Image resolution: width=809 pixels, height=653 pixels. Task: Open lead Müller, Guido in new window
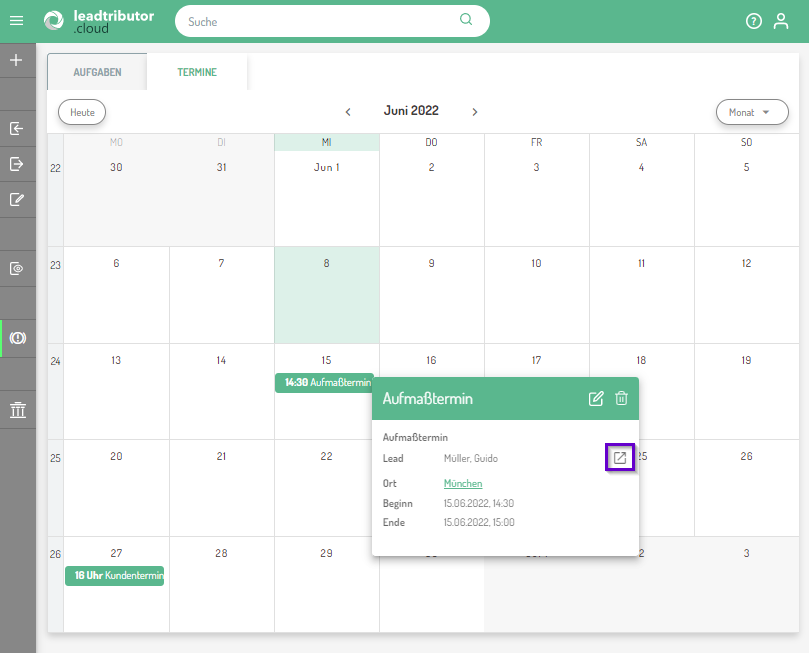[620, 458]
